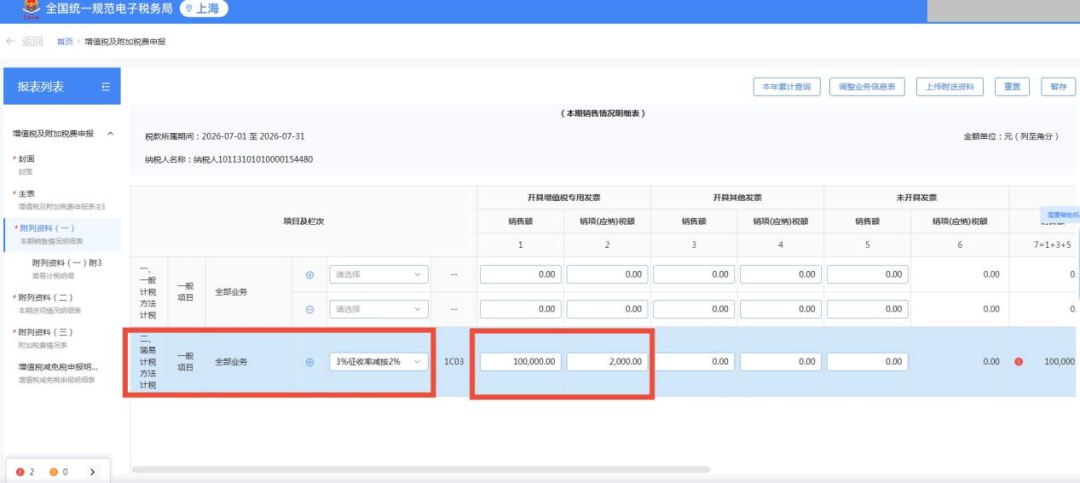Screen dimensions: 1080x483
Task: Click the 未开具发票 column header
Action: pos(916,198)
